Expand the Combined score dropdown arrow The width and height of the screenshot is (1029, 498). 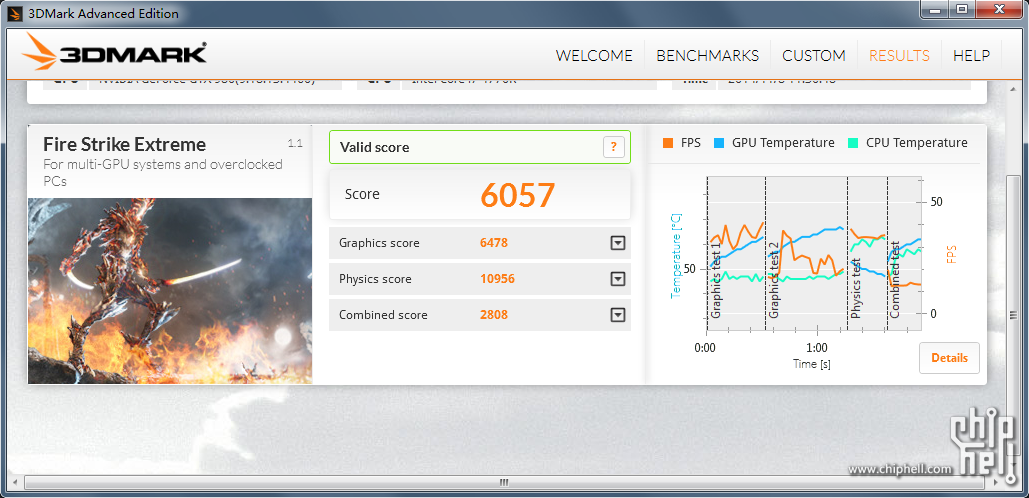click(618, 316)
